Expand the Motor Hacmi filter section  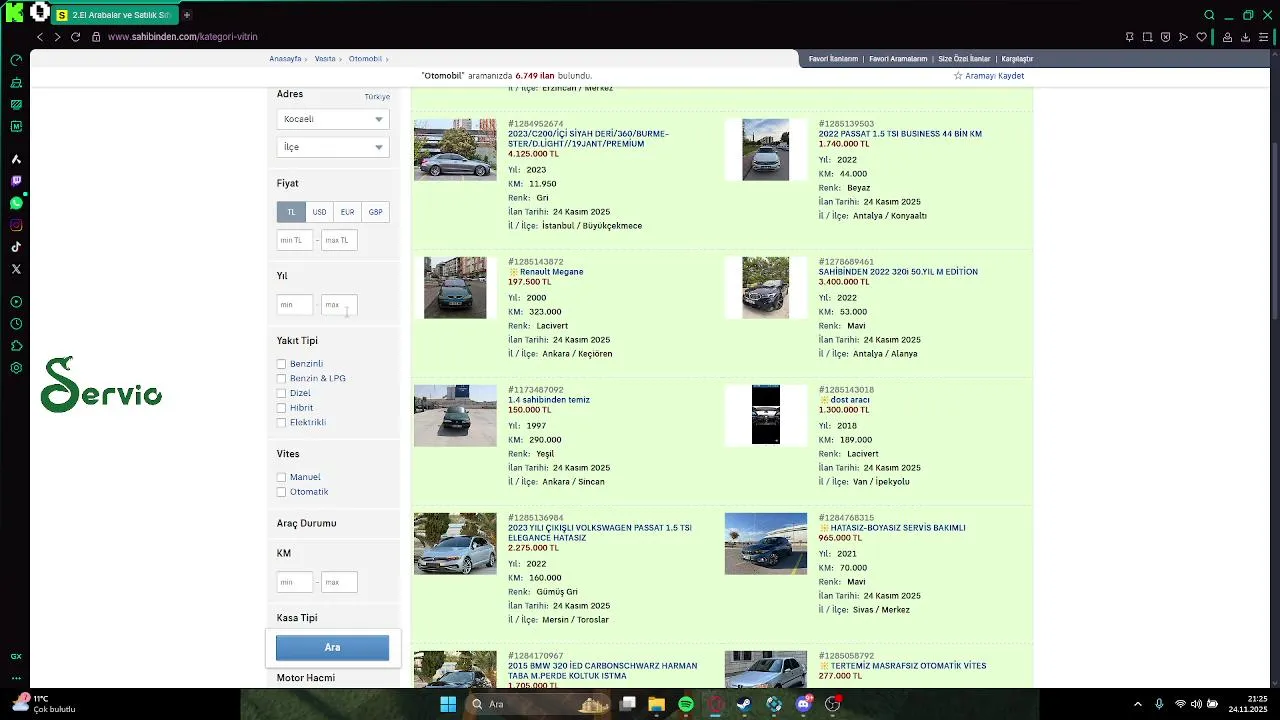coord(306,678)
